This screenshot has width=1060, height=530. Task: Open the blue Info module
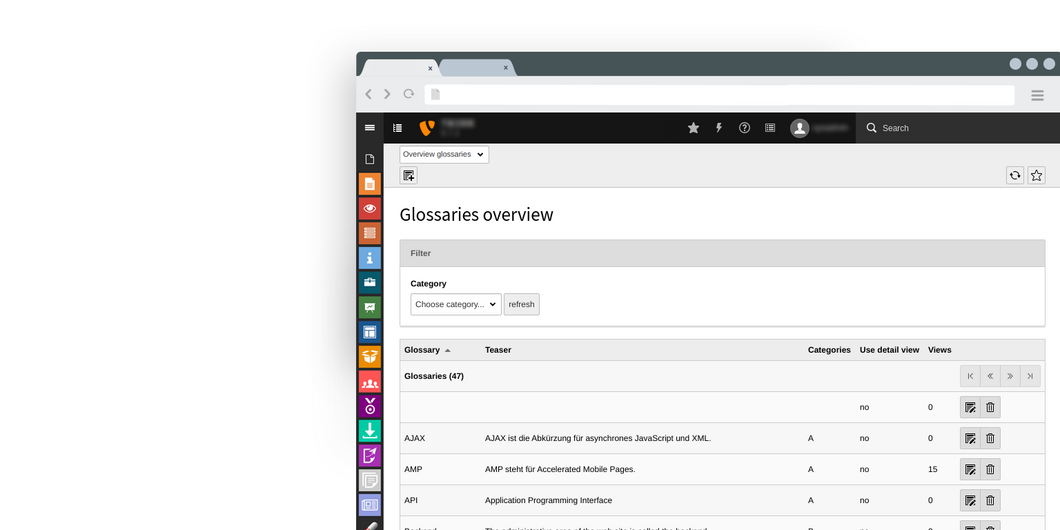coord(370,258)
